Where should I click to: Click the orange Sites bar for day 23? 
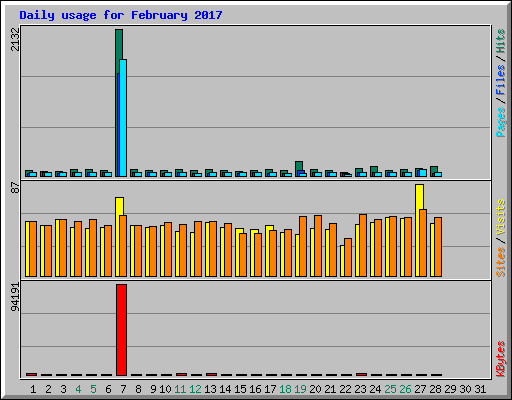point(363,245)
